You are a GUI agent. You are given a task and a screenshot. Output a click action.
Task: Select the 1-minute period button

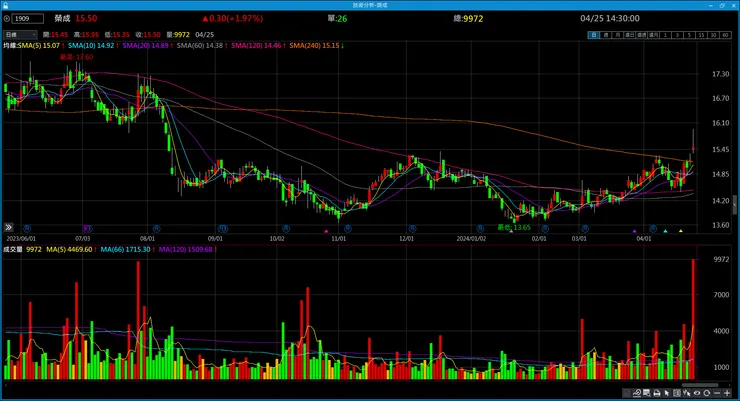click(x=665, y=35)
